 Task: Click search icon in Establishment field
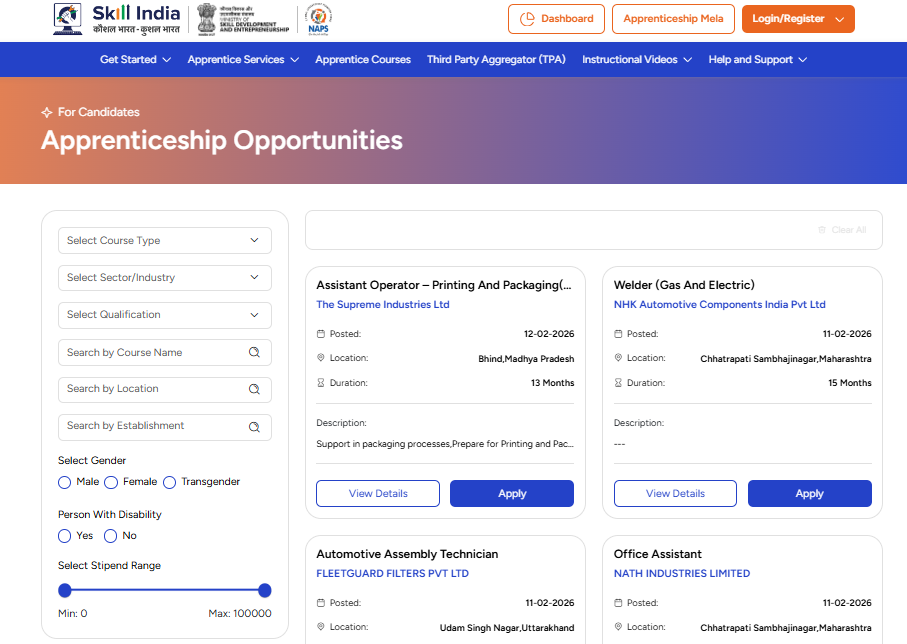point(254,426)
